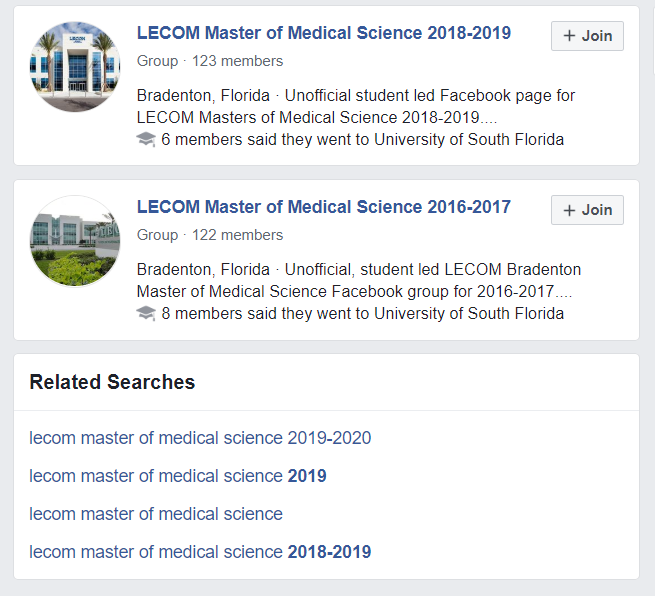Click the 2016-2017 group description text
This screenshot has width=655, height=596.
(358, 280)
